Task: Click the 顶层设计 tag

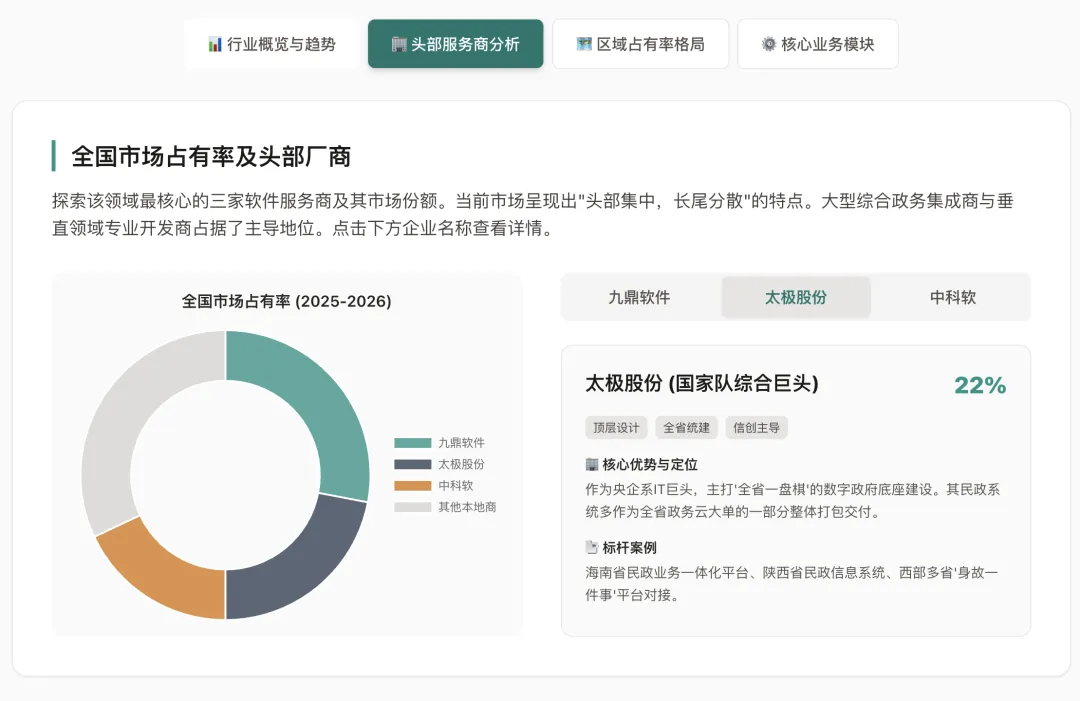Action: point(616,428)
